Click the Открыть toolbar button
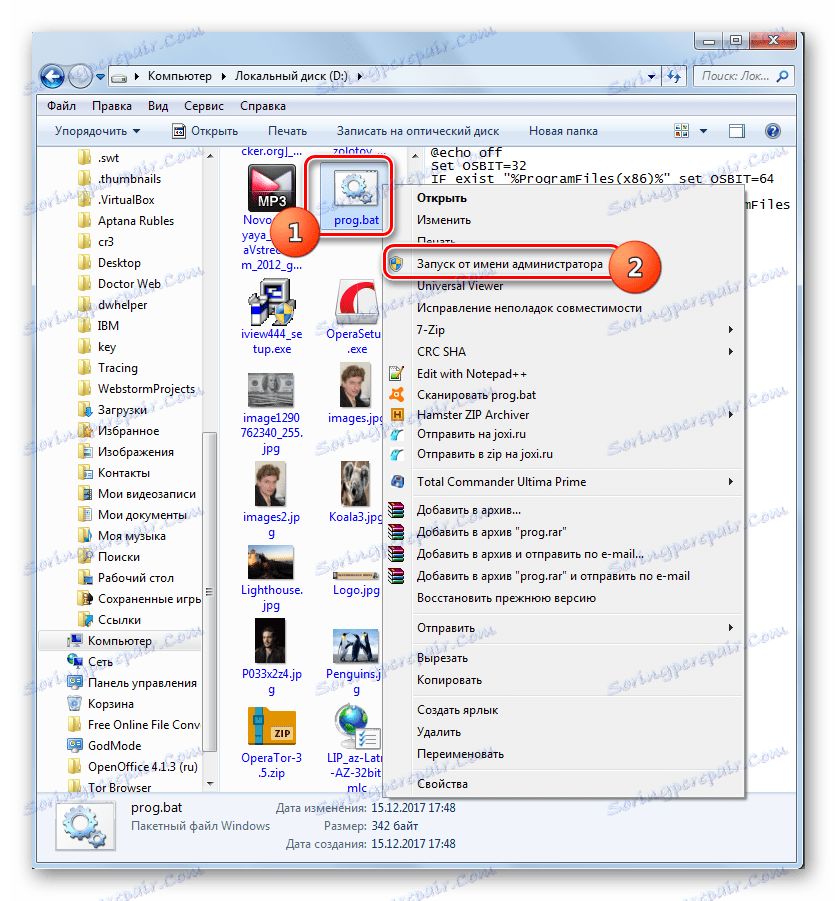The width and height of the screenshot is (837, 901). tap(206, 131)
